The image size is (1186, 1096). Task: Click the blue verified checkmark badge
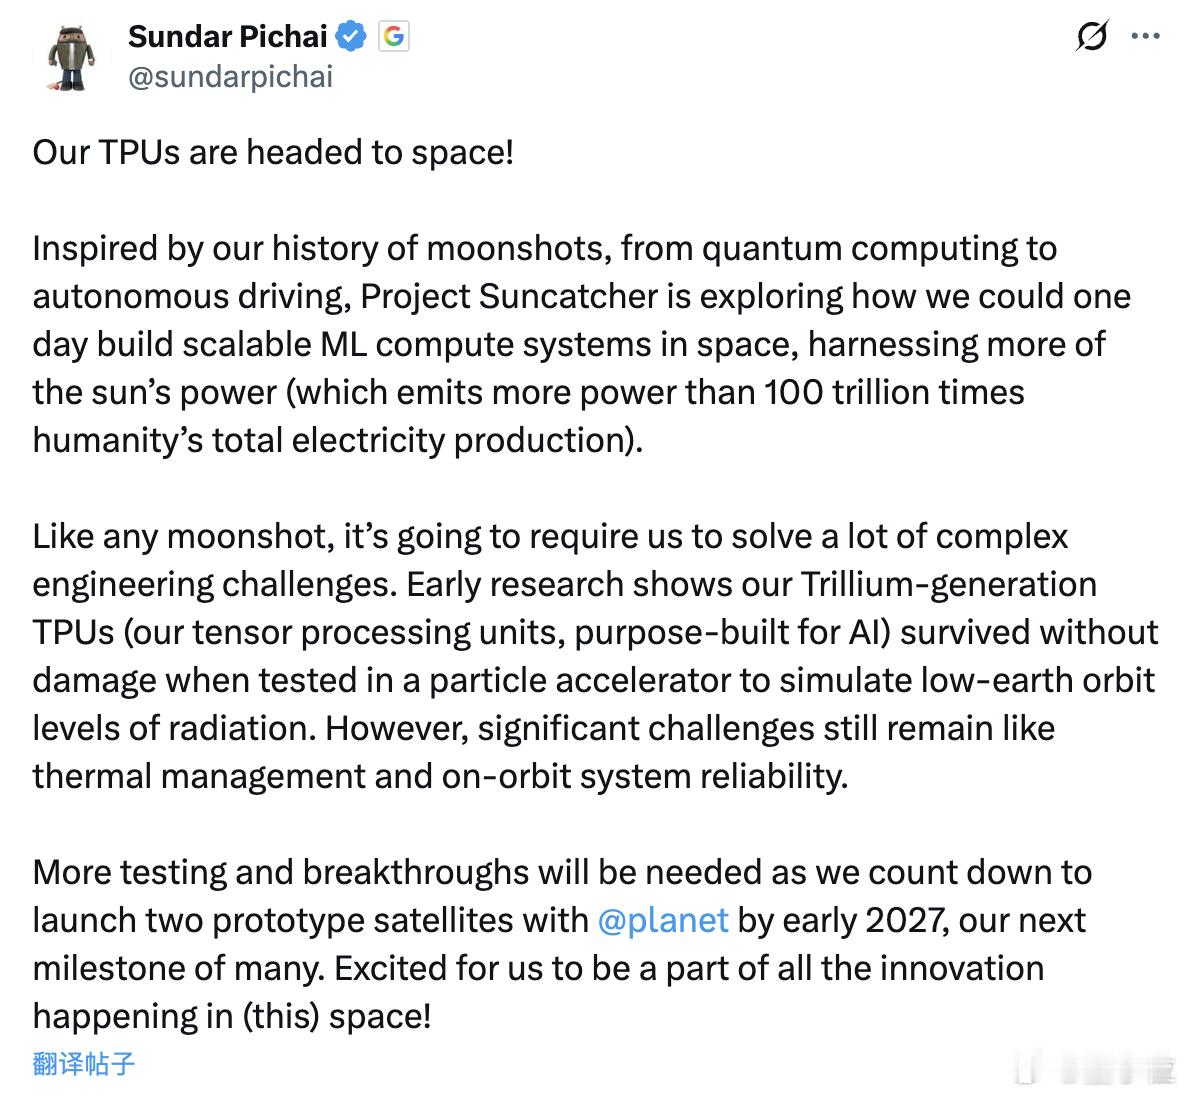[351, 35]
